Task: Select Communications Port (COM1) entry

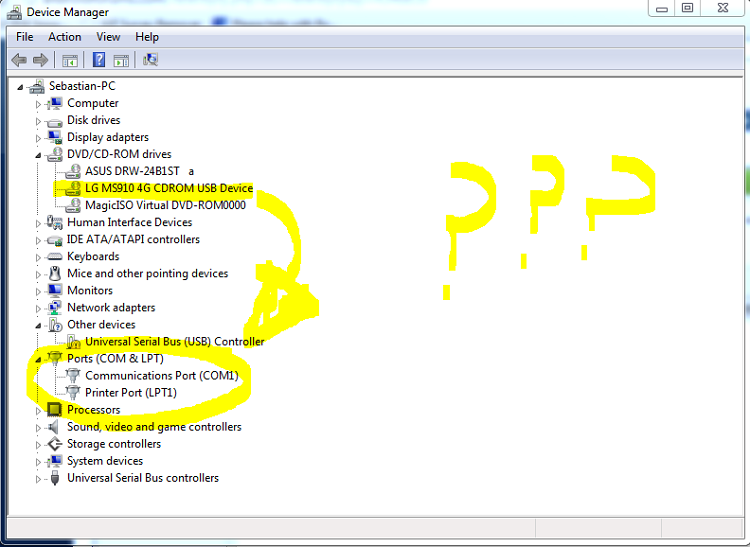Action: [x=161, y=376]
